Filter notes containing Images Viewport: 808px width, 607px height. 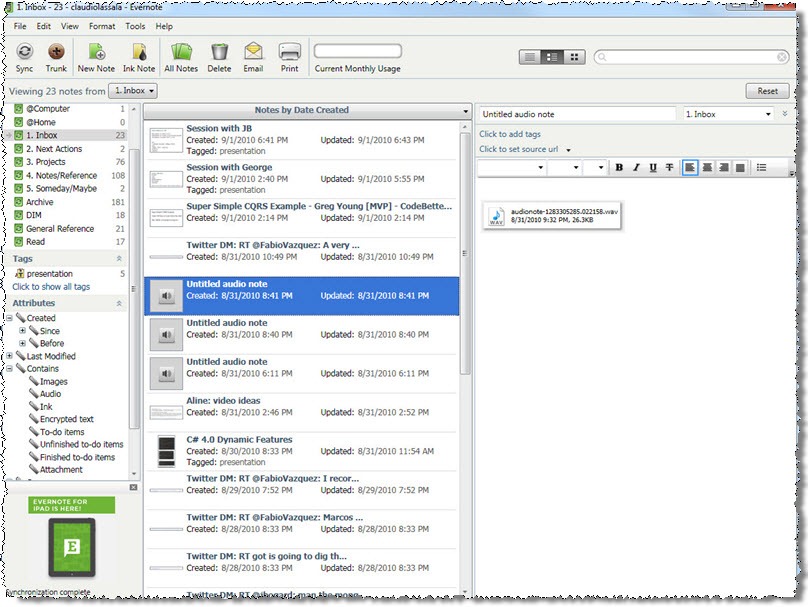(x=54, y=381)
